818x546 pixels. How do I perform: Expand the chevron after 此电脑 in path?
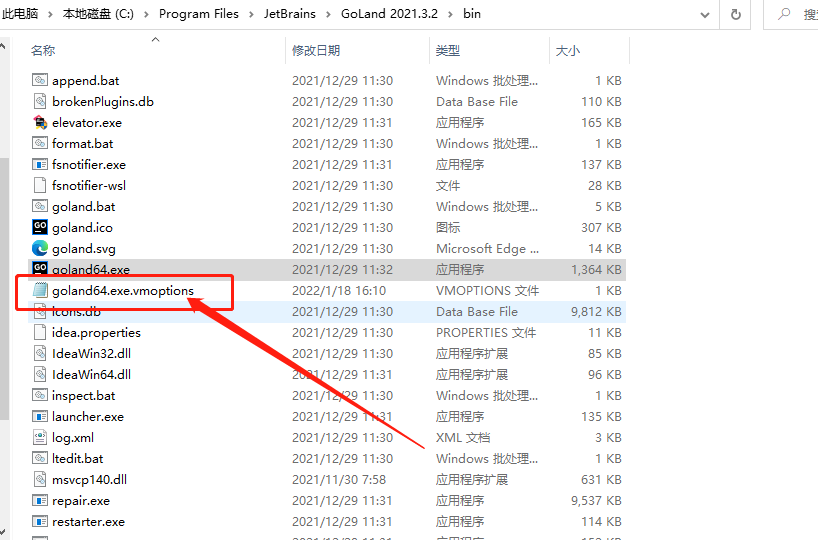pyautogui.click(x=50, y=14)
